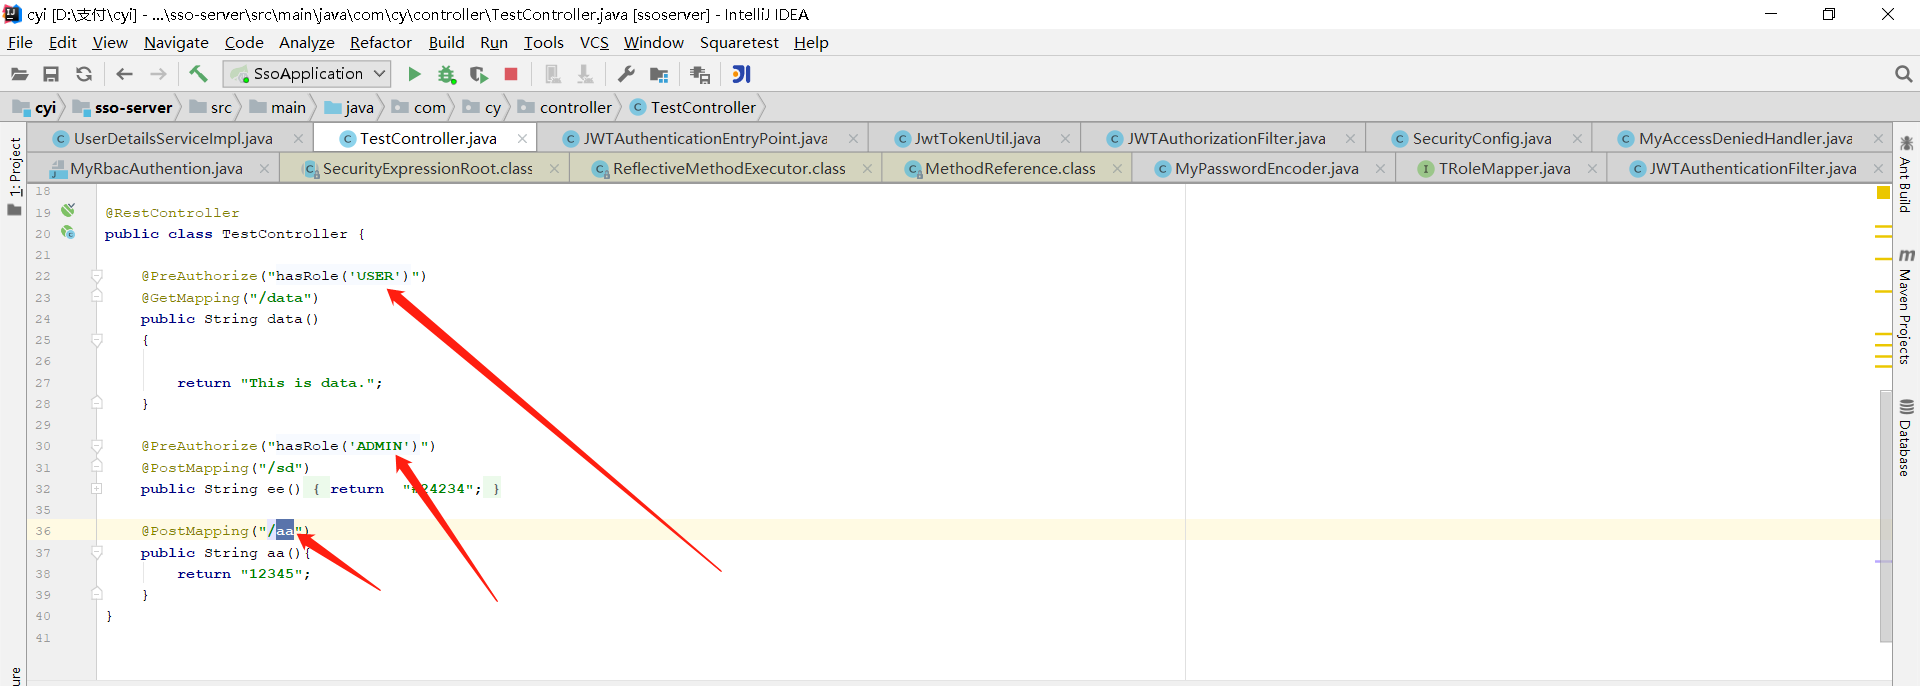Close the ReflectiveMethodExecutor.class tab

click(x=867, y=169)
